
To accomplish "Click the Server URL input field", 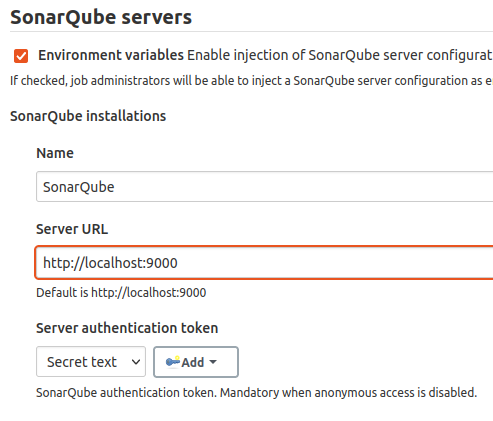I will tap(264, 263).
